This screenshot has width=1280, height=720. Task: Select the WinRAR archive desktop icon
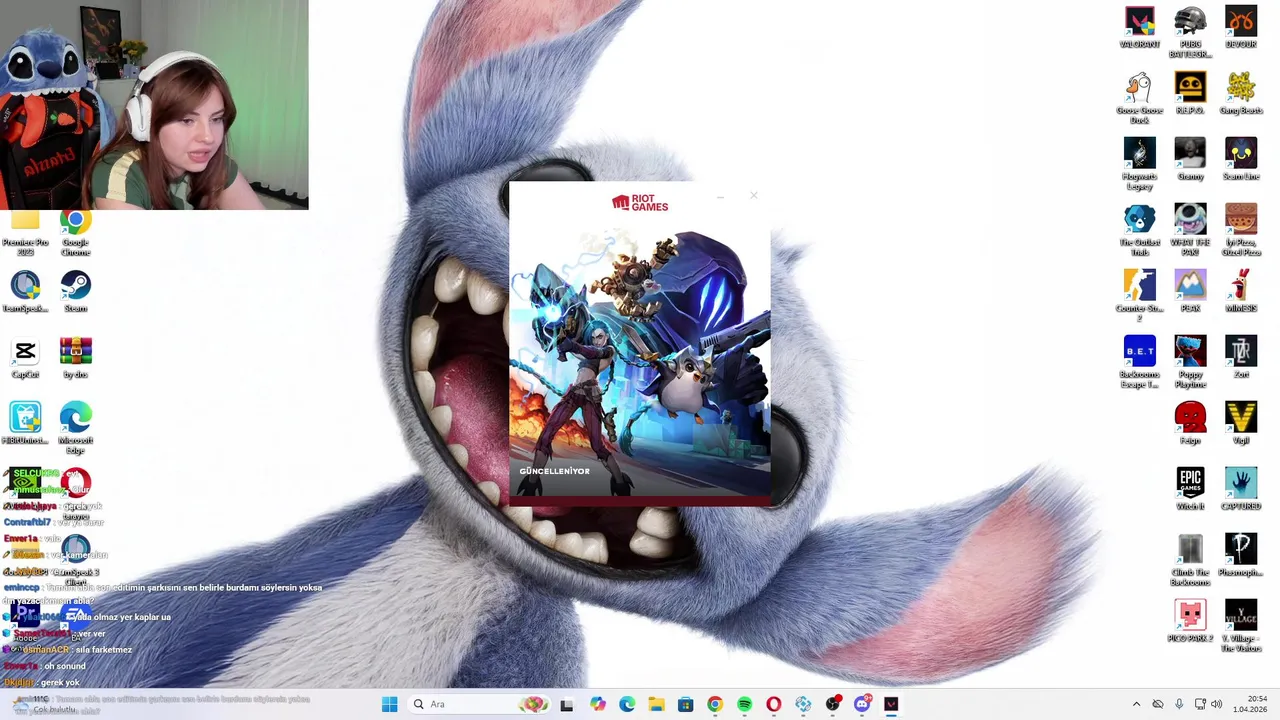[75, 357]
